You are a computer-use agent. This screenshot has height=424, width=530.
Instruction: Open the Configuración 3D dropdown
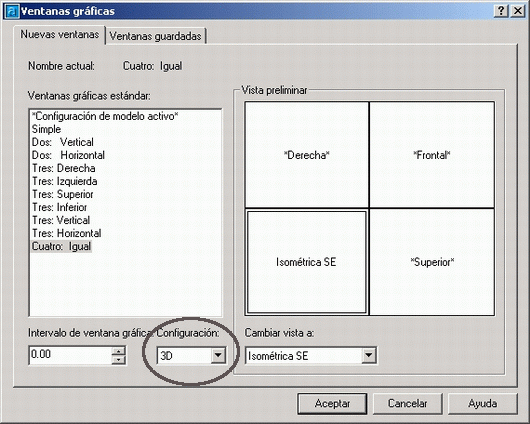(218, 355)
